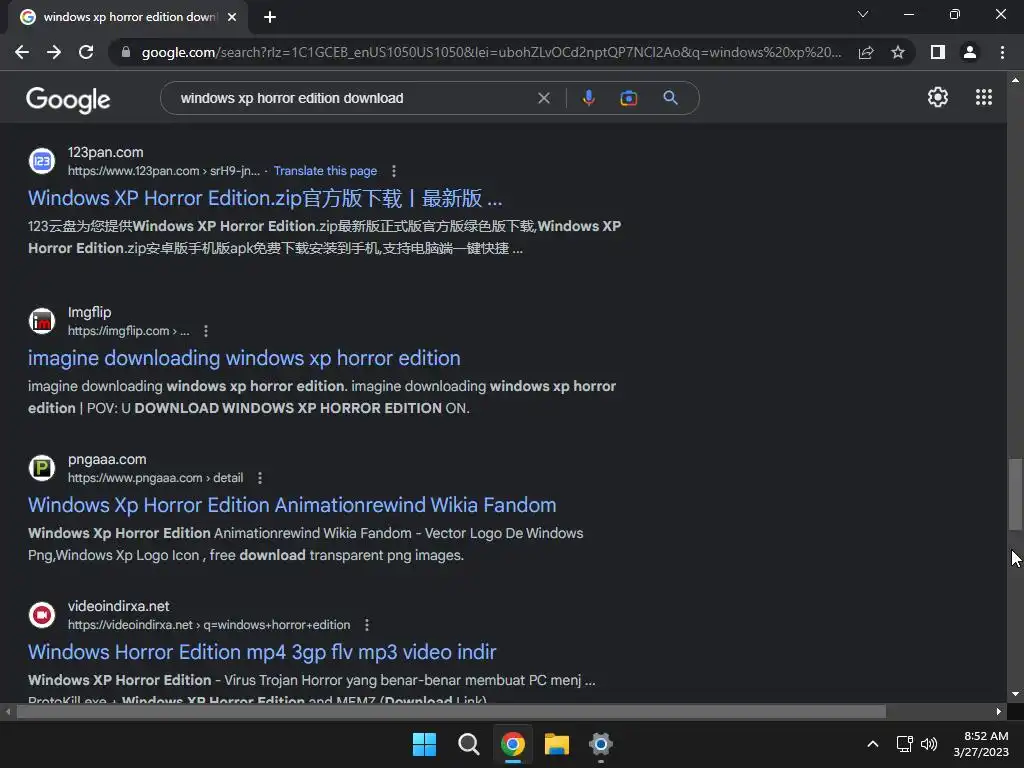The width and height of the screenshot is (1024, 768).
Task: Translate the 123pan.com result page
Action: point(325,170)
